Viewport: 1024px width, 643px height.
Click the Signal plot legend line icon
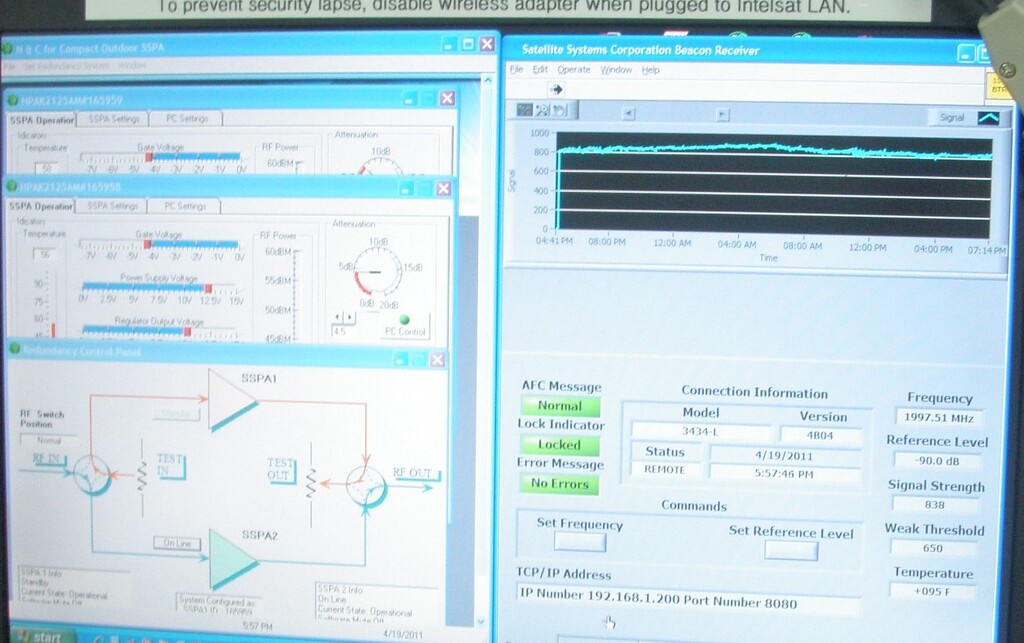tap(987, 118)
